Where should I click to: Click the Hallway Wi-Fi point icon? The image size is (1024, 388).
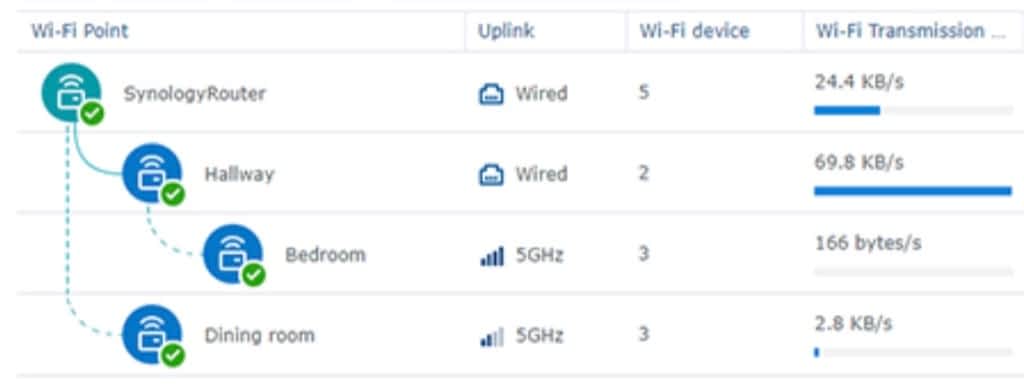tap(152, 173)
